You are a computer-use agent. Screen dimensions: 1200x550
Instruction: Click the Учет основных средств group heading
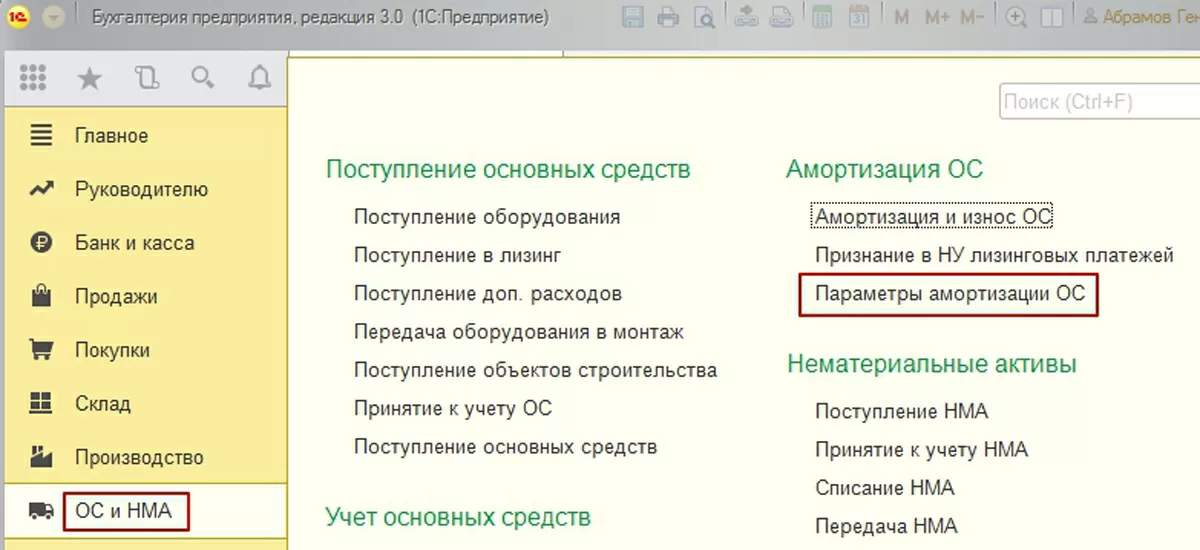tap(458, 517)
